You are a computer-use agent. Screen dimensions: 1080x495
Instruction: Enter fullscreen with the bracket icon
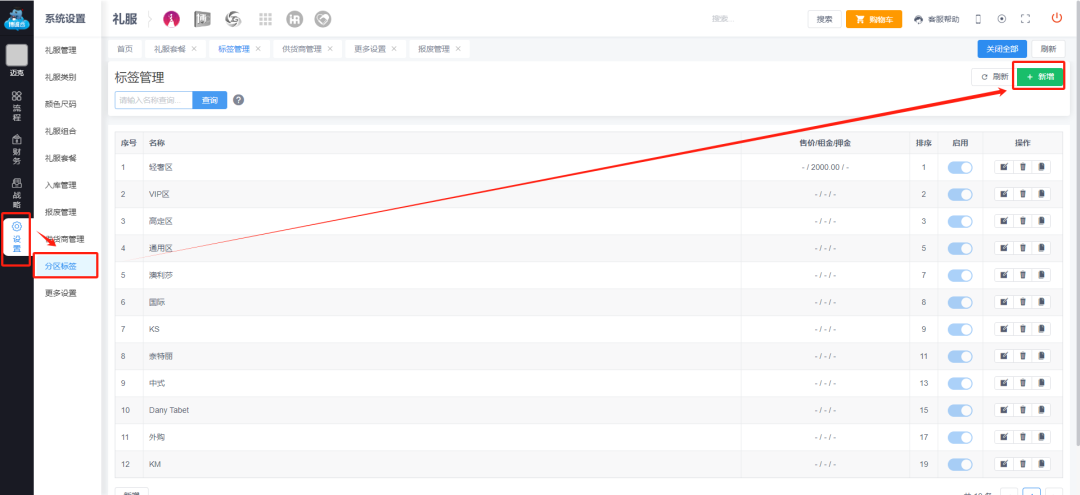pyautogui.click(x=1026, y=19)
